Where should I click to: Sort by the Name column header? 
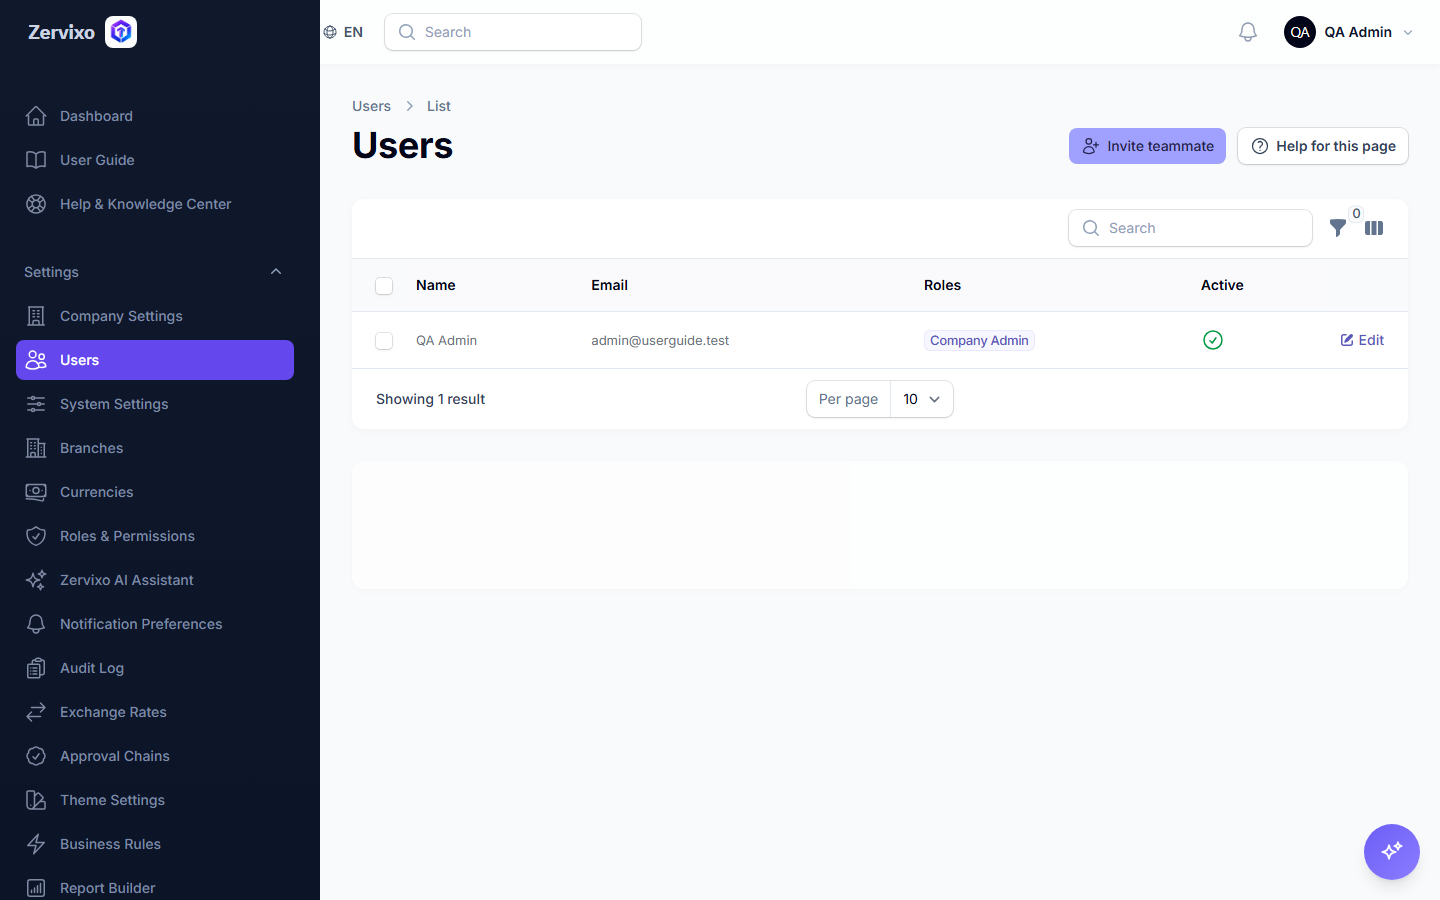(436, 285)
